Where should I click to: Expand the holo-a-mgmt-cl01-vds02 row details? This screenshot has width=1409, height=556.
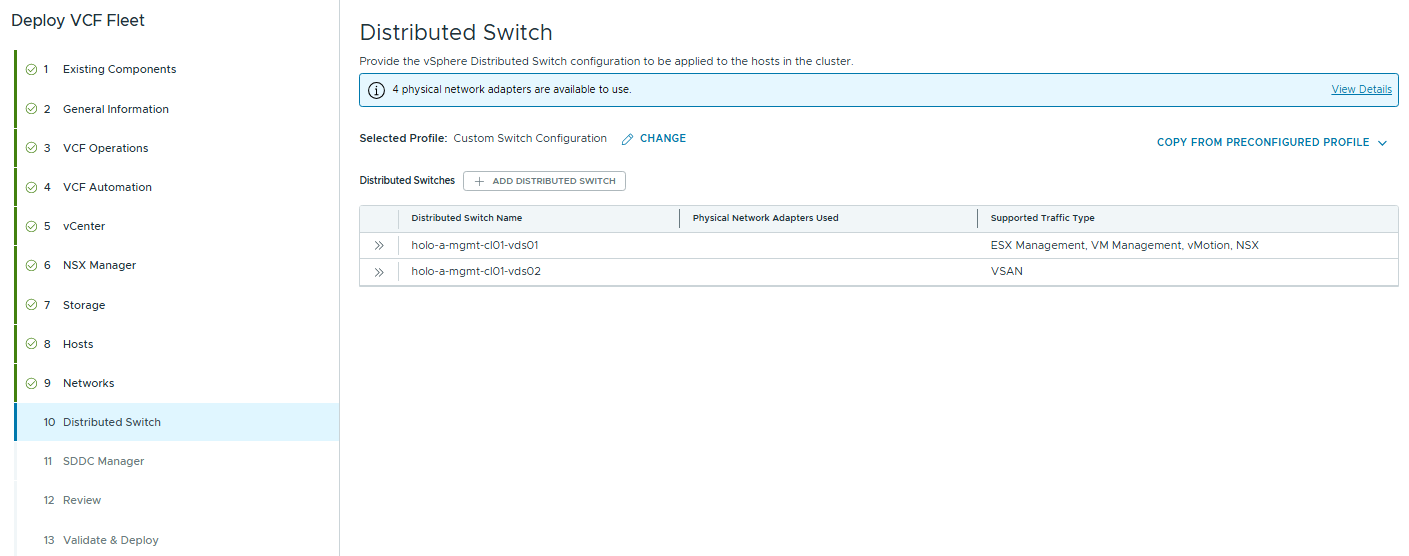coord(379,272)
